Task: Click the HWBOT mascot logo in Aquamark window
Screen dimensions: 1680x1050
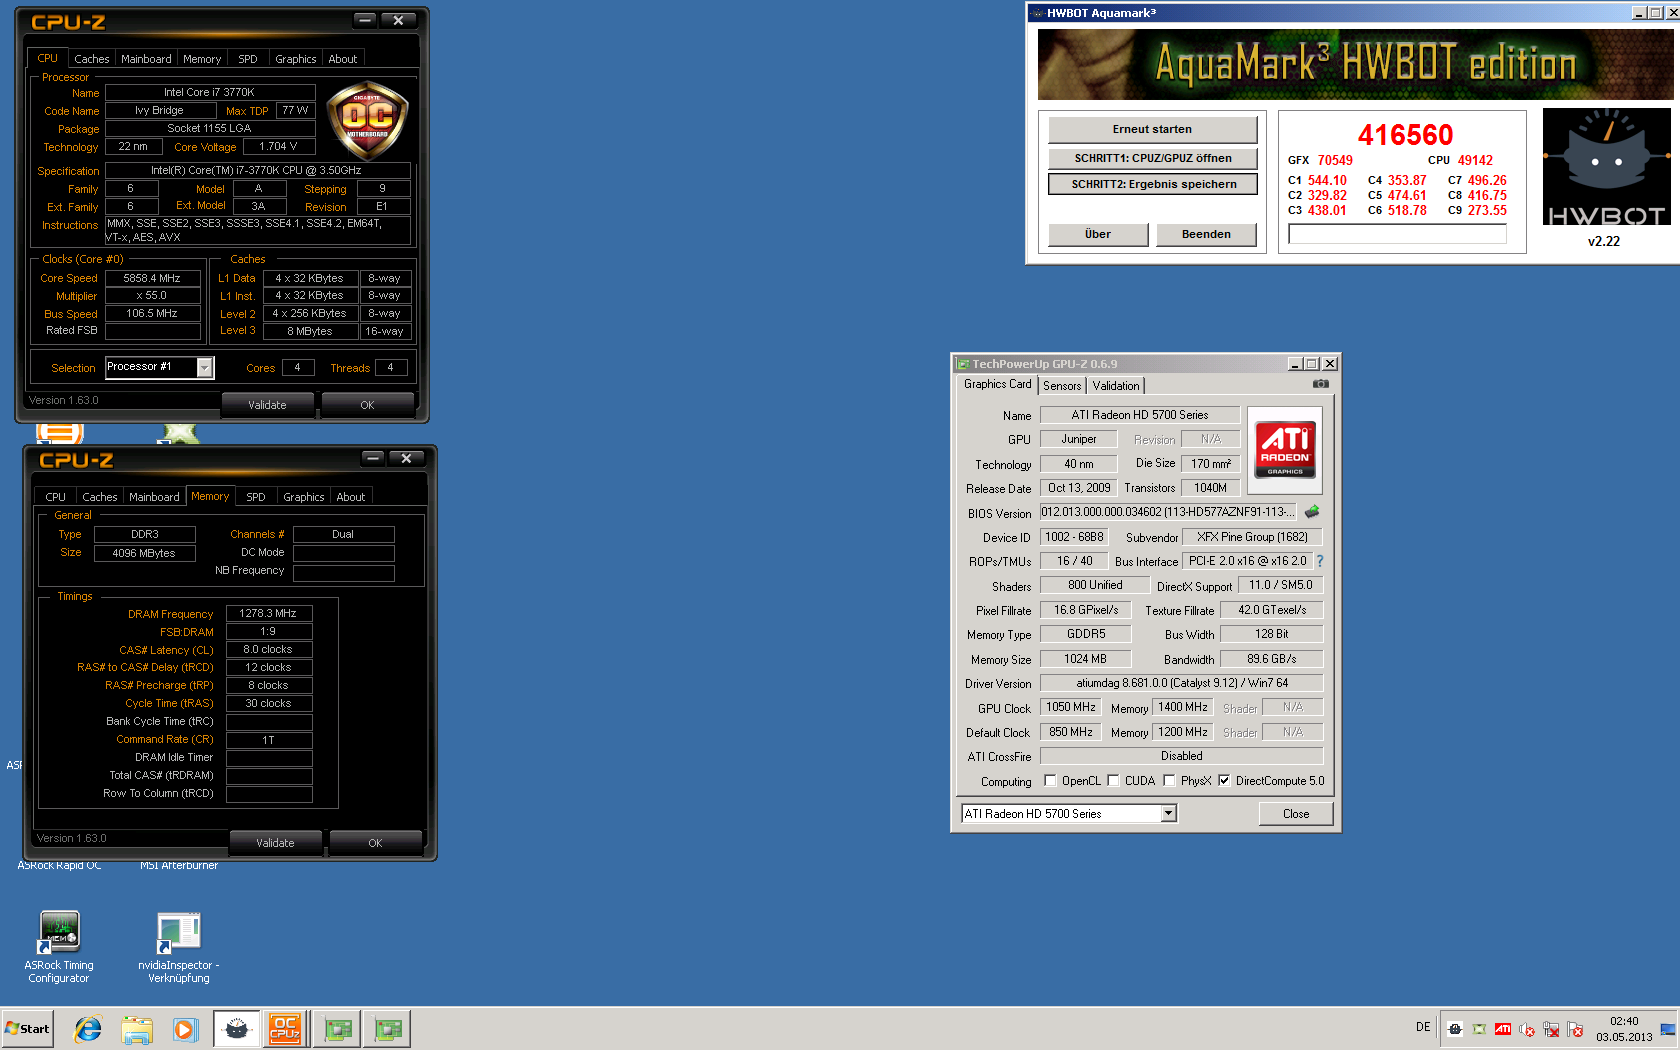Action: (x=1607, y=167)
